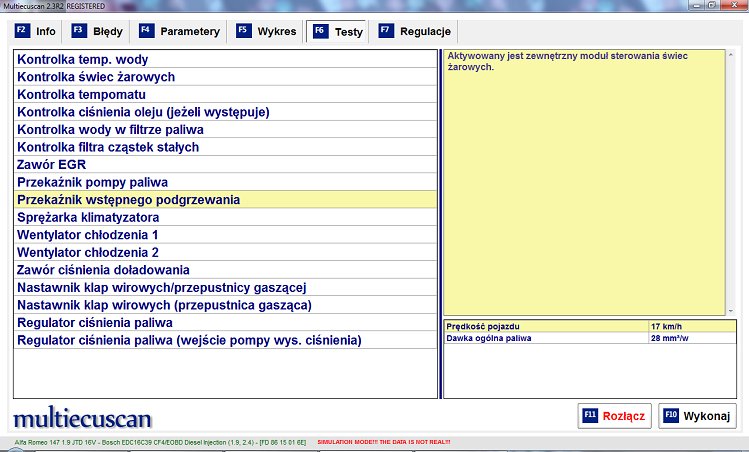Select Kontrolka tempomatu test
The image size is (749, 452).
click(x=225, y=95)
